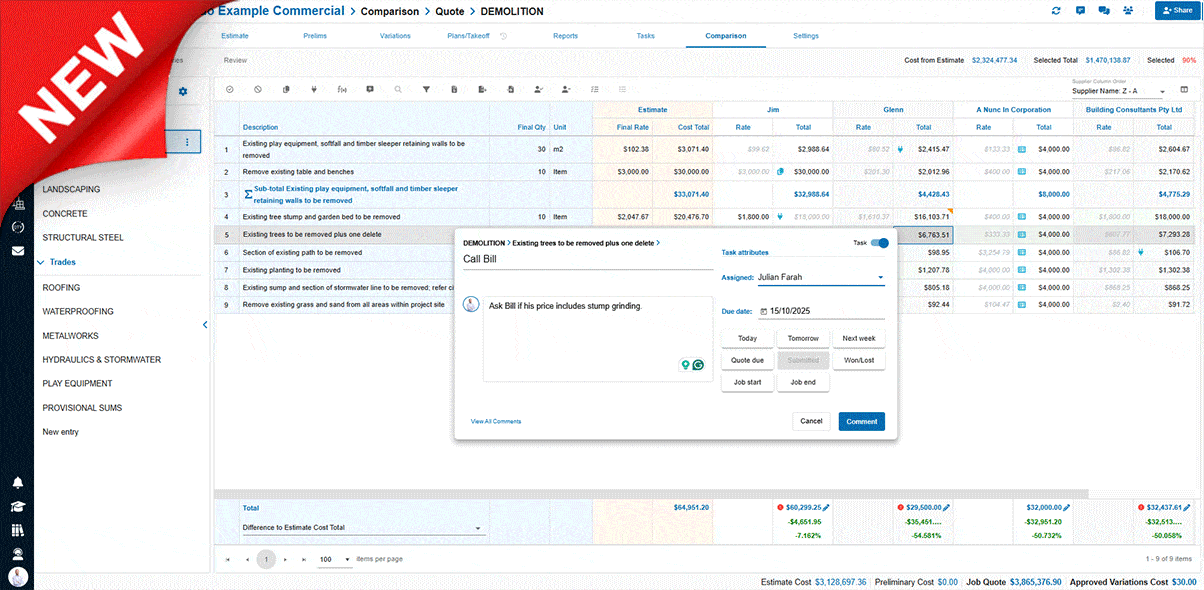This screenshot has width=1204, height=590.
Task: Enable the Won/Lost option in the task popup
Action: [x=859, y=360]
